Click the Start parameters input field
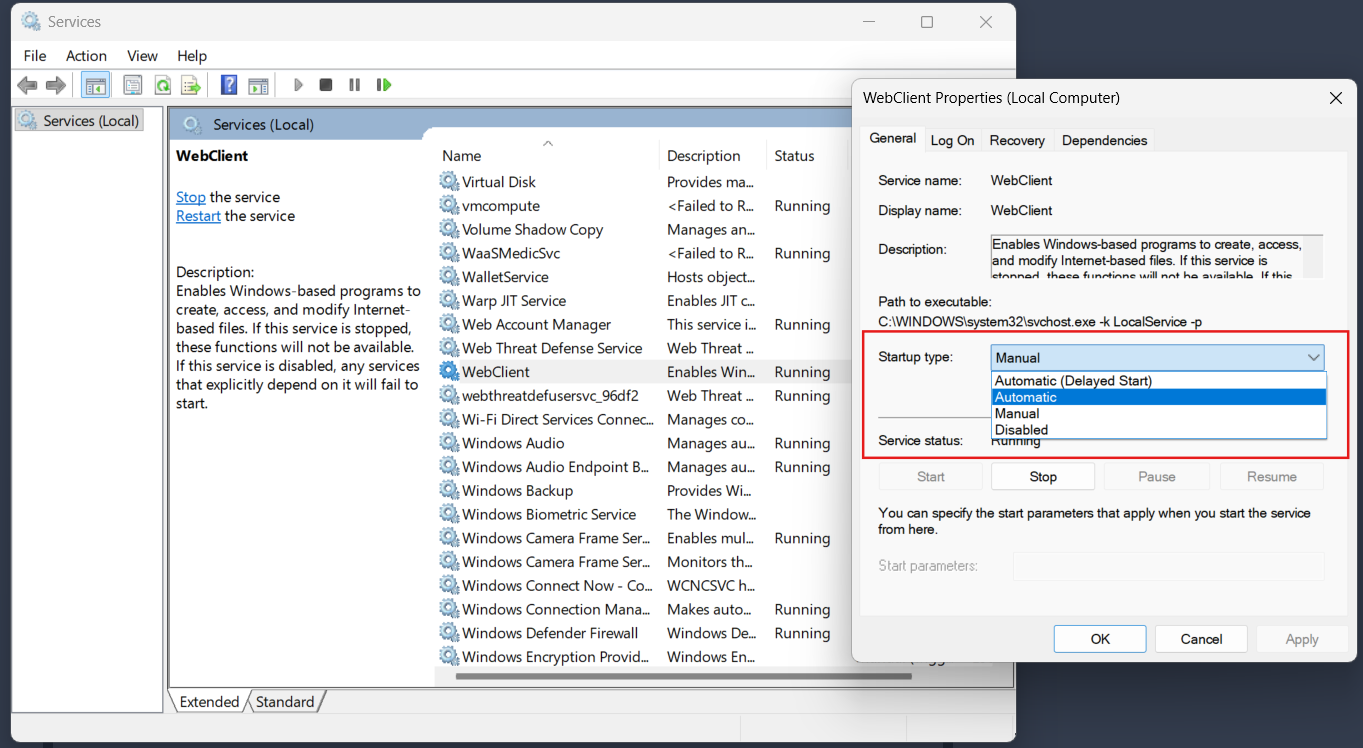 coord(1169,566)
